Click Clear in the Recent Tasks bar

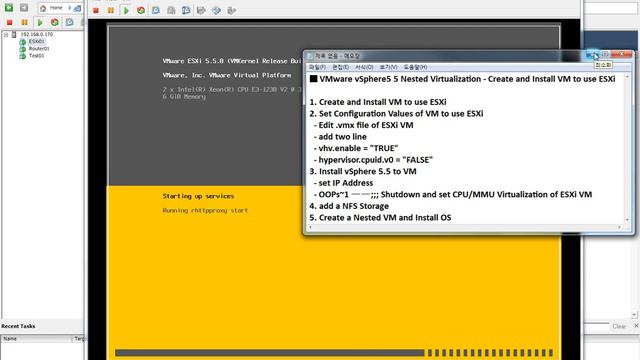point(619,326)
